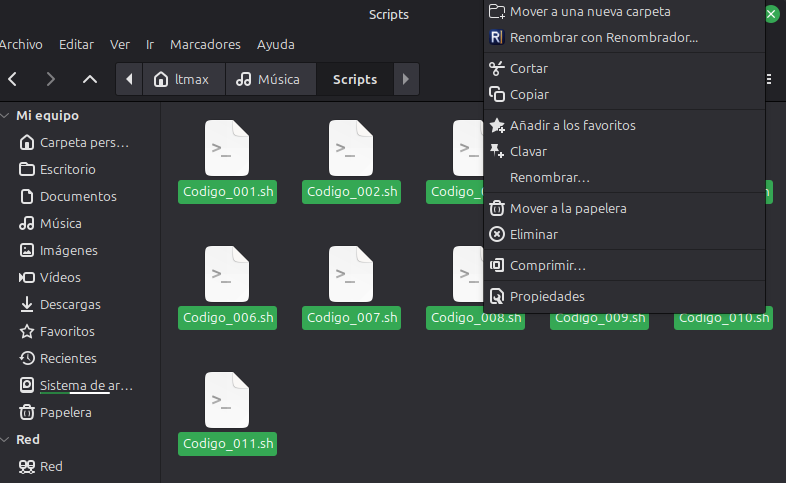Go back with the left arrow

(x=13, y=79)
